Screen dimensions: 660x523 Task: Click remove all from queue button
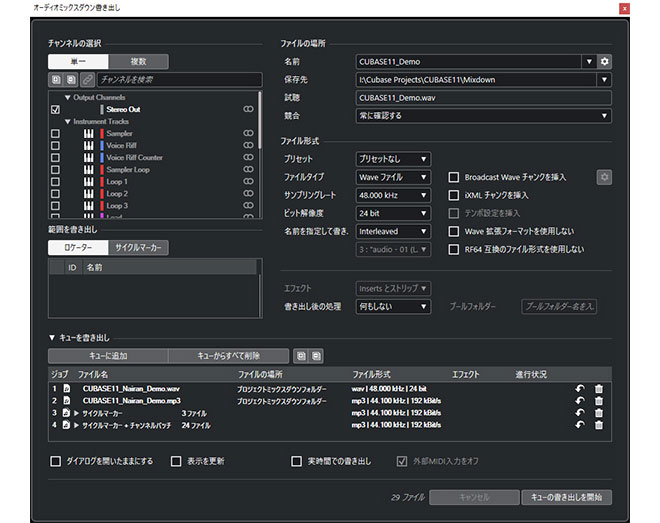pyautogui.click(x=229, y=356)
